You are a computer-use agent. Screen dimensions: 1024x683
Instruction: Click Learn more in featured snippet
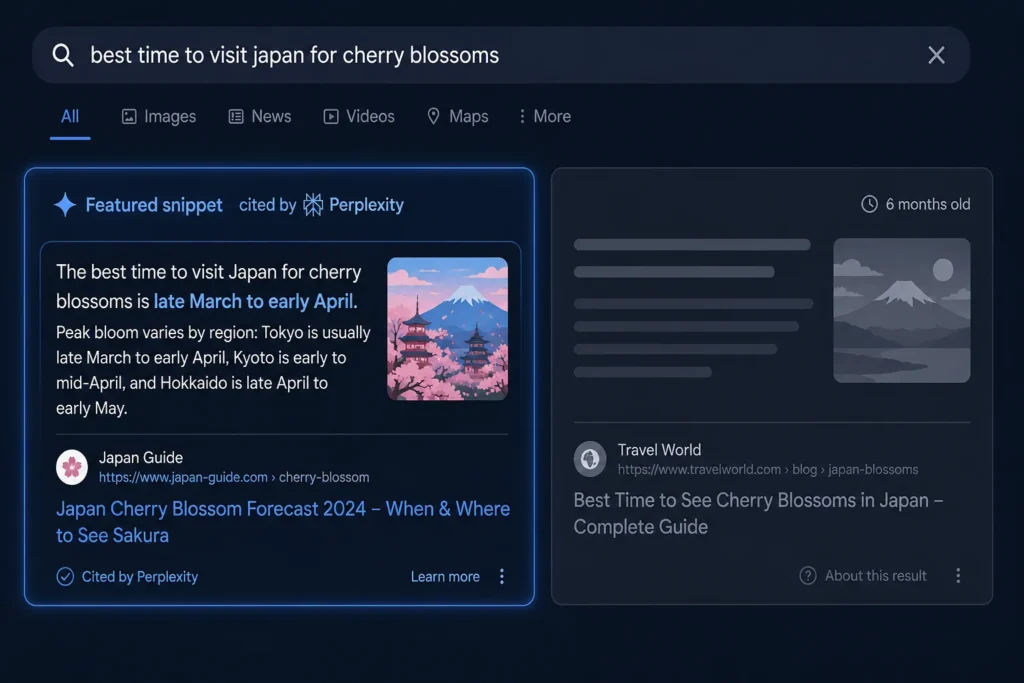pos(445,577)
